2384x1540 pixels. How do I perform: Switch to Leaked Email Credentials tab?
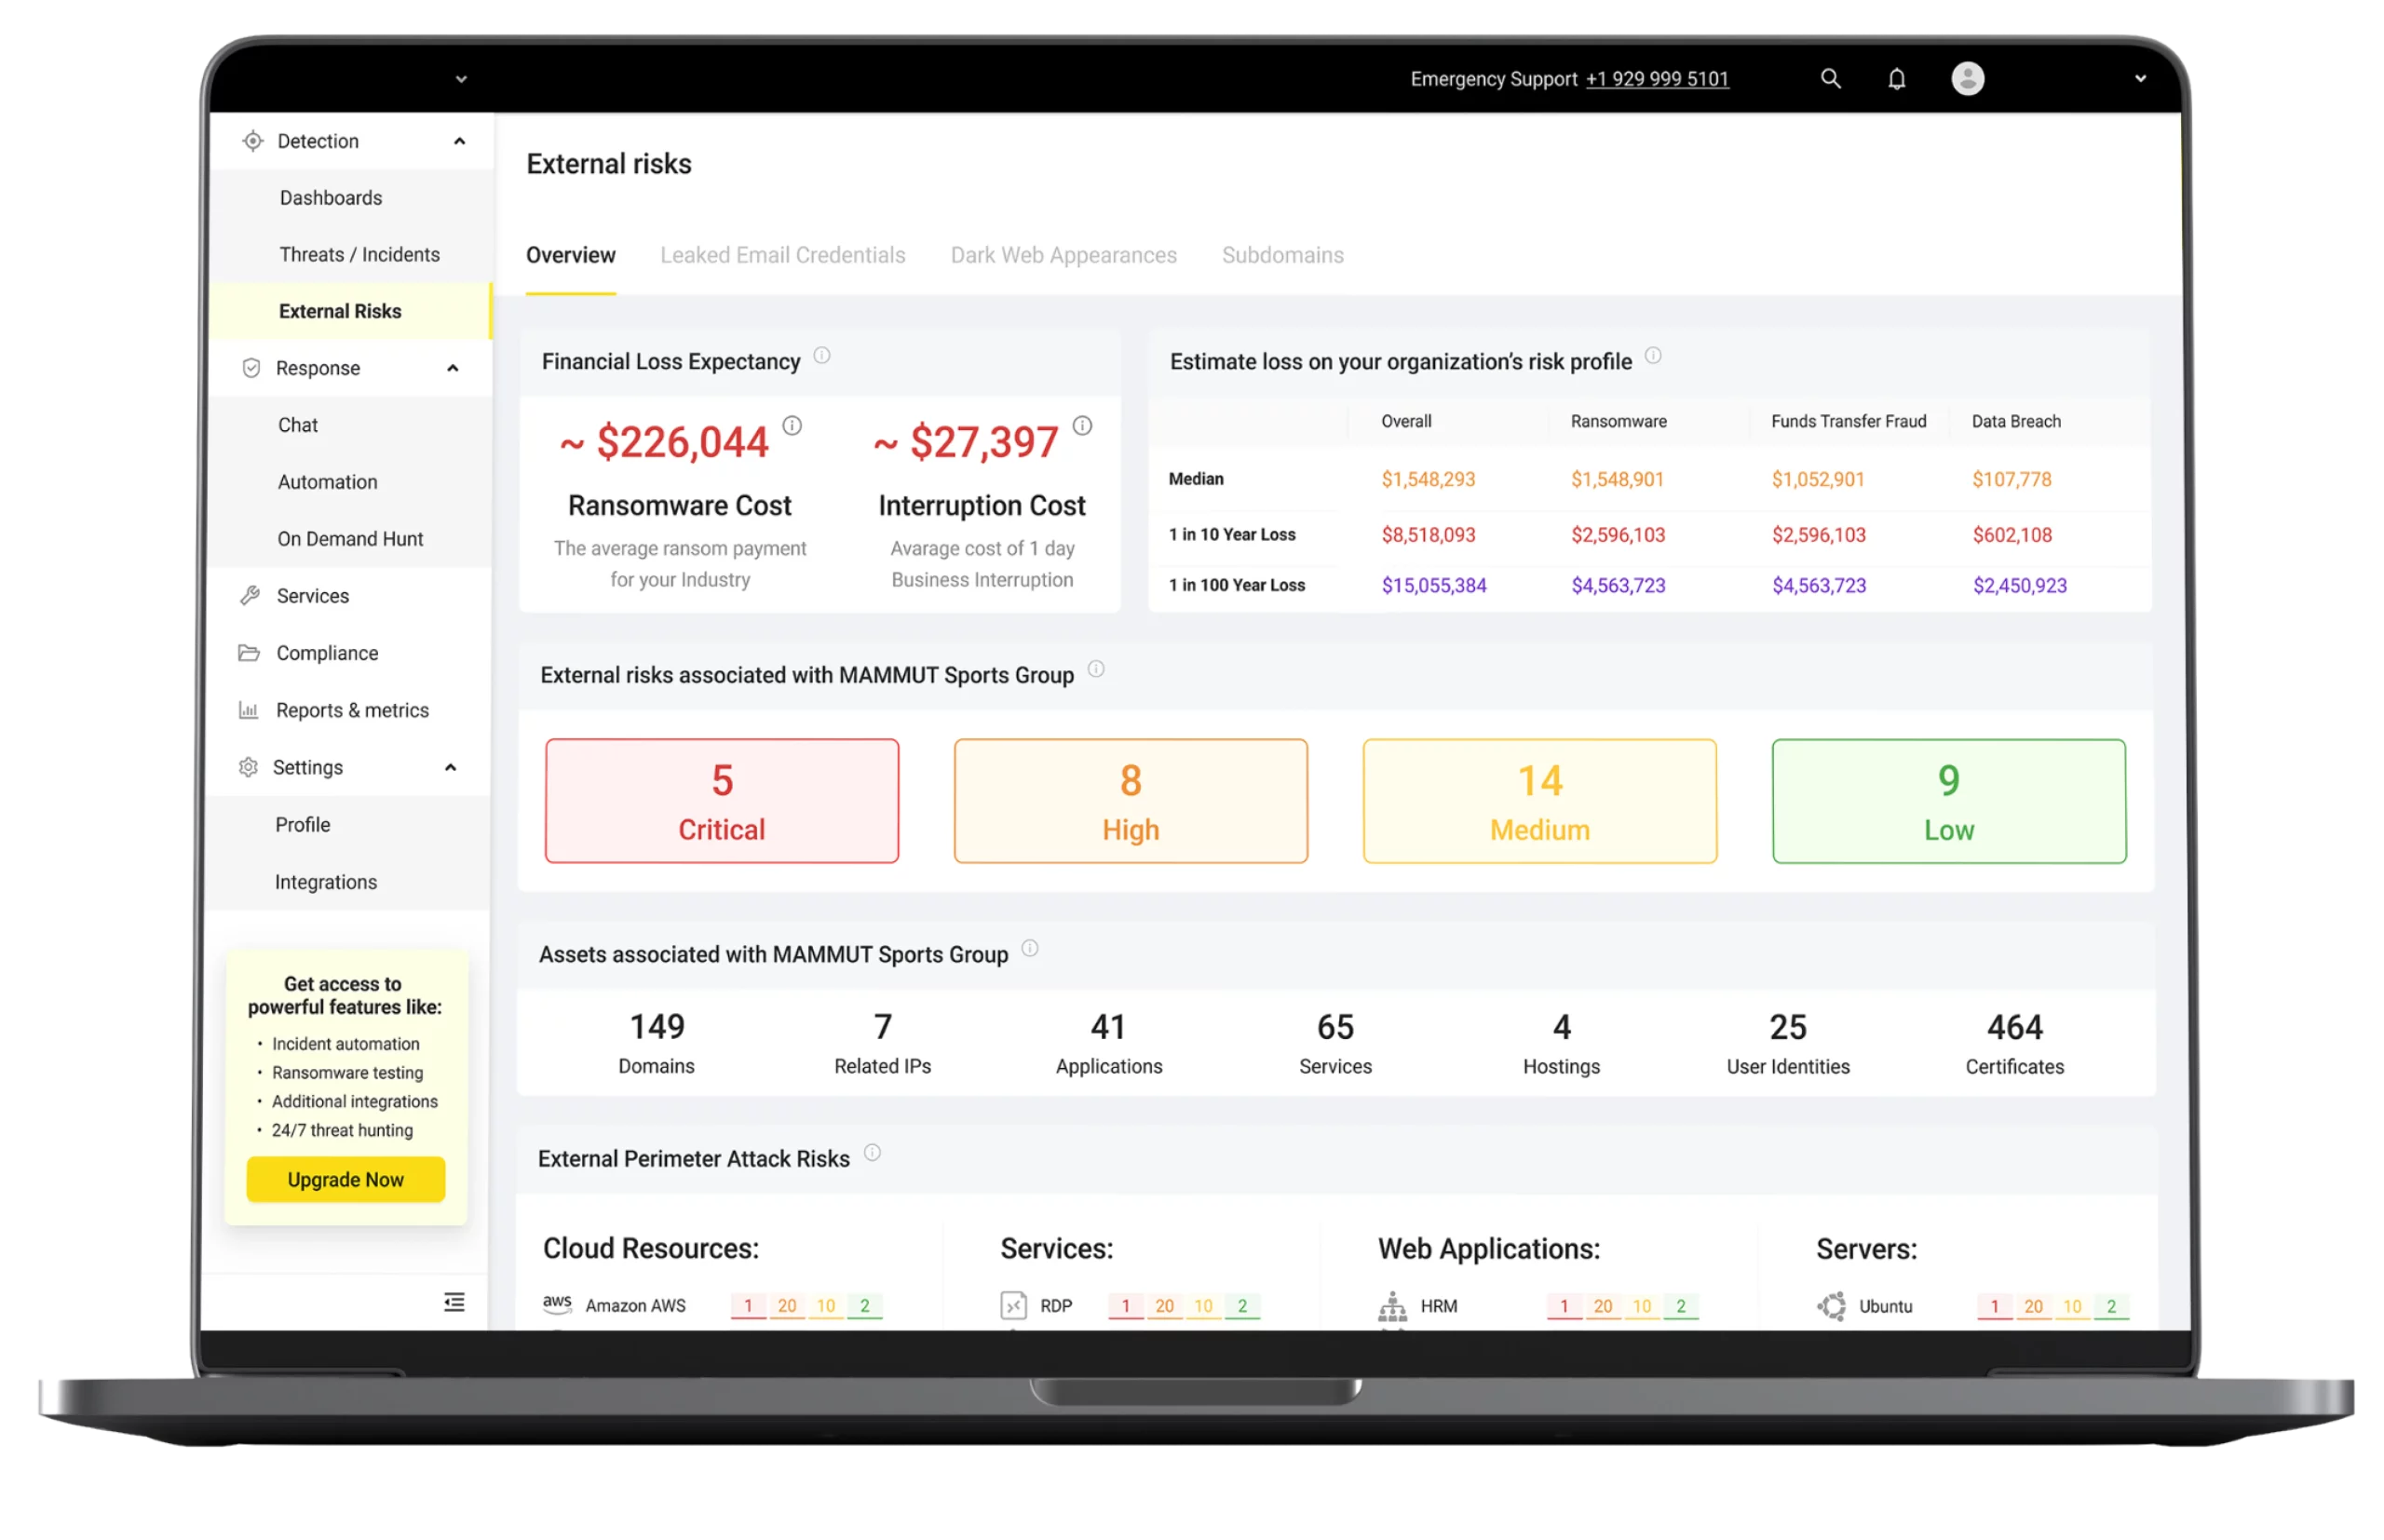coord(782,255)
